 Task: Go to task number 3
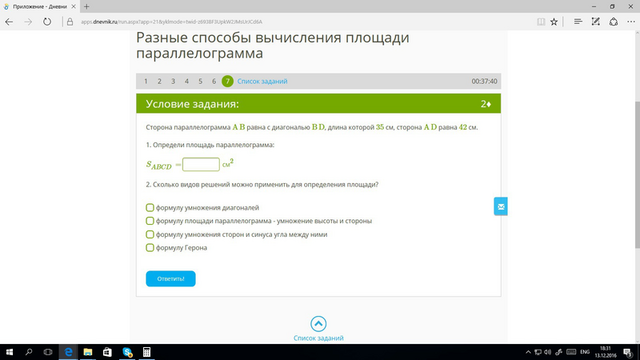(173, 81)
